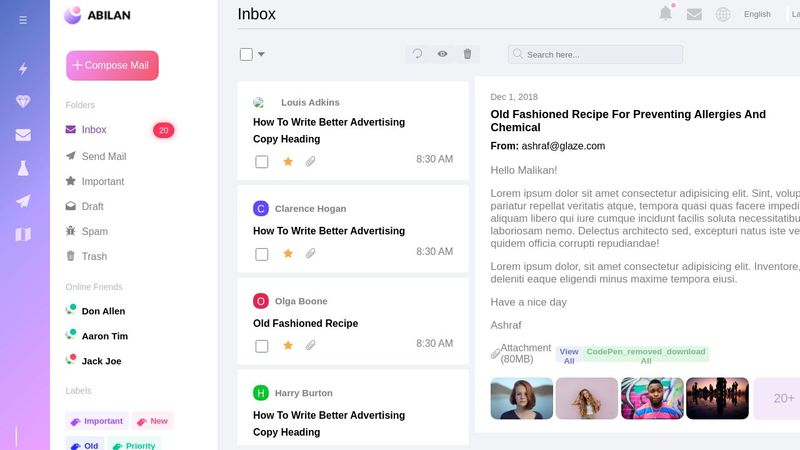Click the hamburger menu icon
This screenshot has width=800, height=450.
23,20
